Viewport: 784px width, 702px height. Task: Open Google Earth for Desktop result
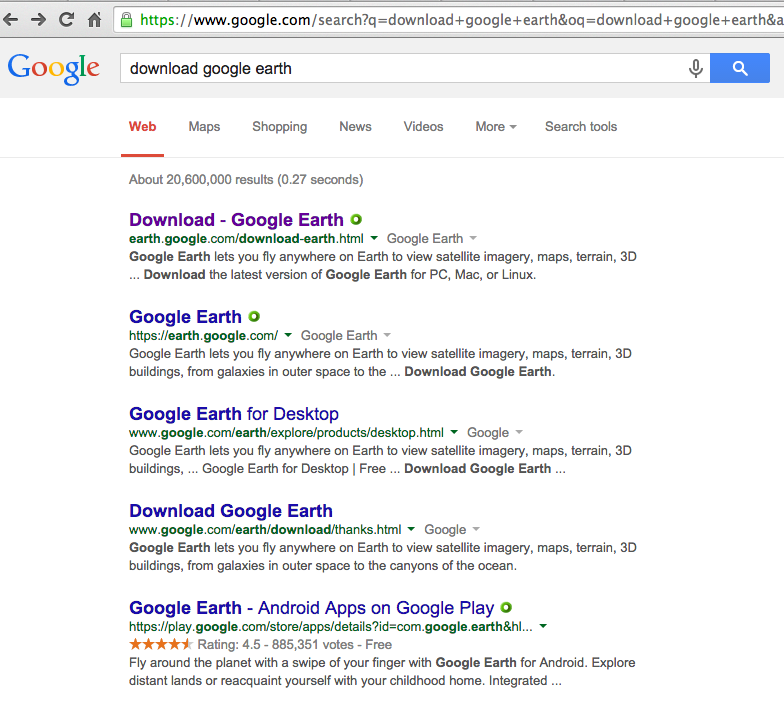click(x=234, y=414)
